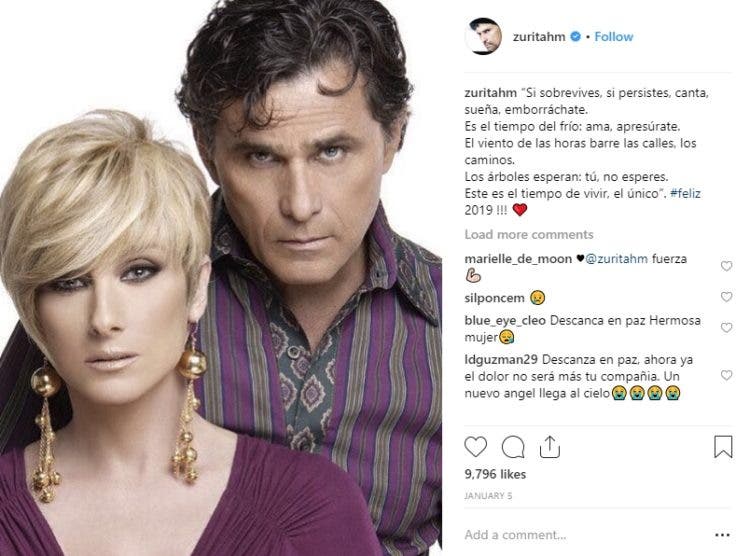
Task: Open the three-dot more options menu
Action: tap(722, 535)
